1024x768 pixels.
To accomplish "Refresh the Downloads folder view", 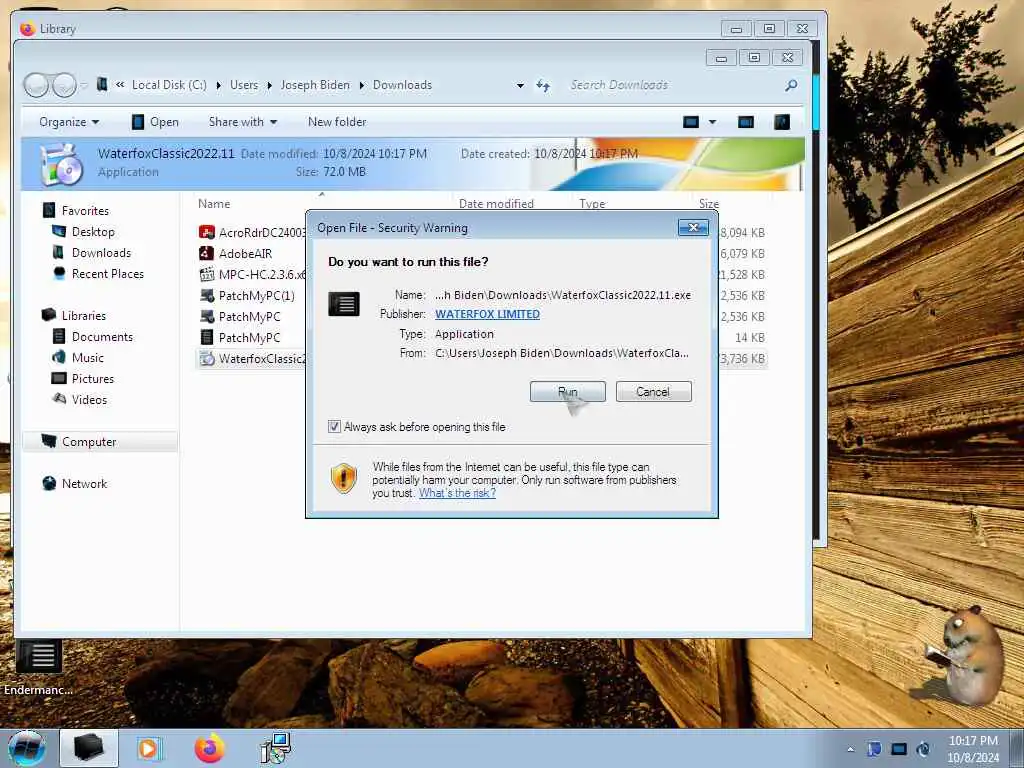I will pos(543,86).
